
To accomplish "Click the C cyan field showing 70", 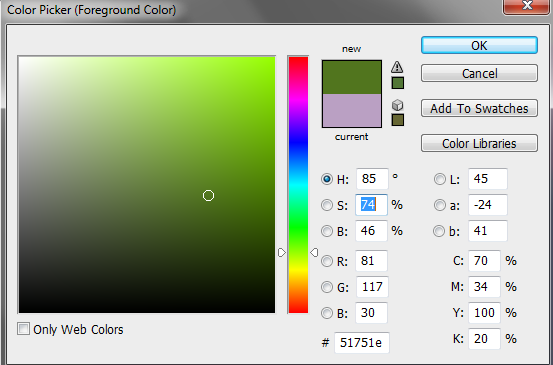I will [485, 261].
